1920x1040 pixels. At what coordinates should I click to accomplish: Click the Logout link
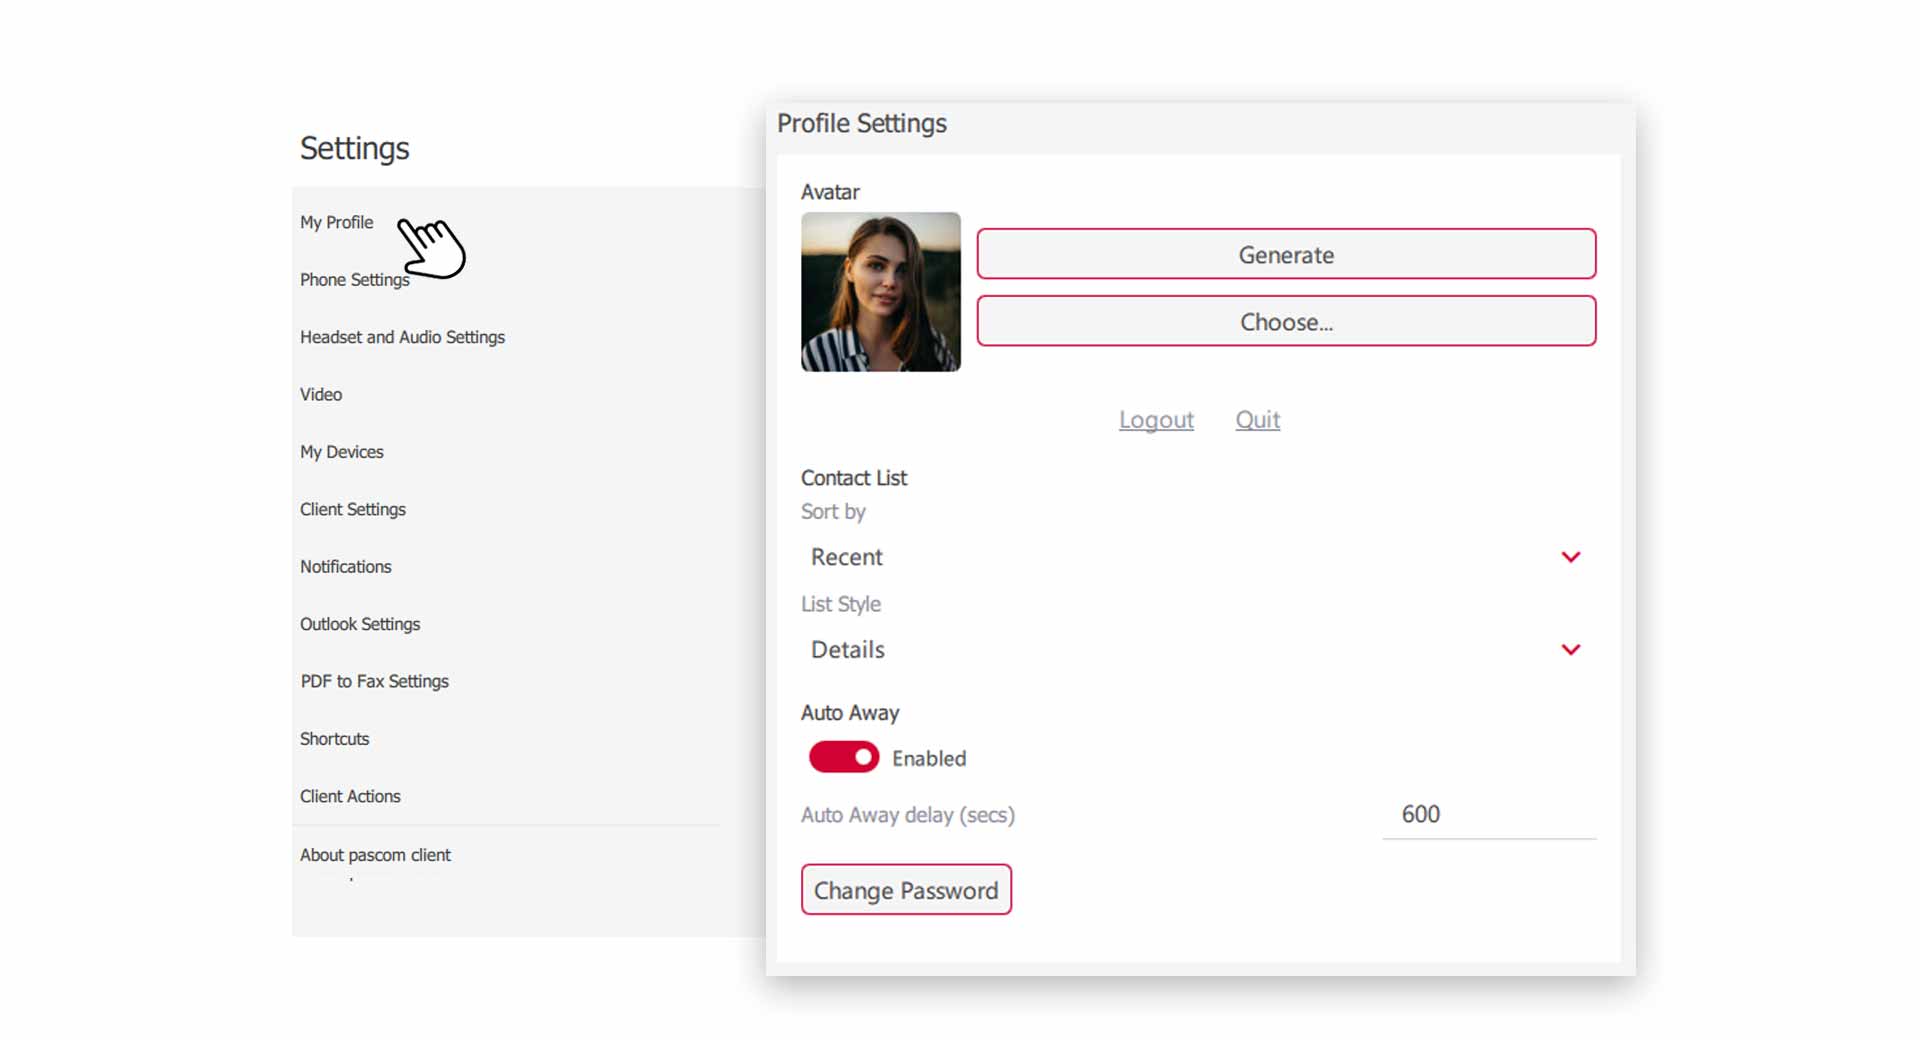tap(1156, 420)
